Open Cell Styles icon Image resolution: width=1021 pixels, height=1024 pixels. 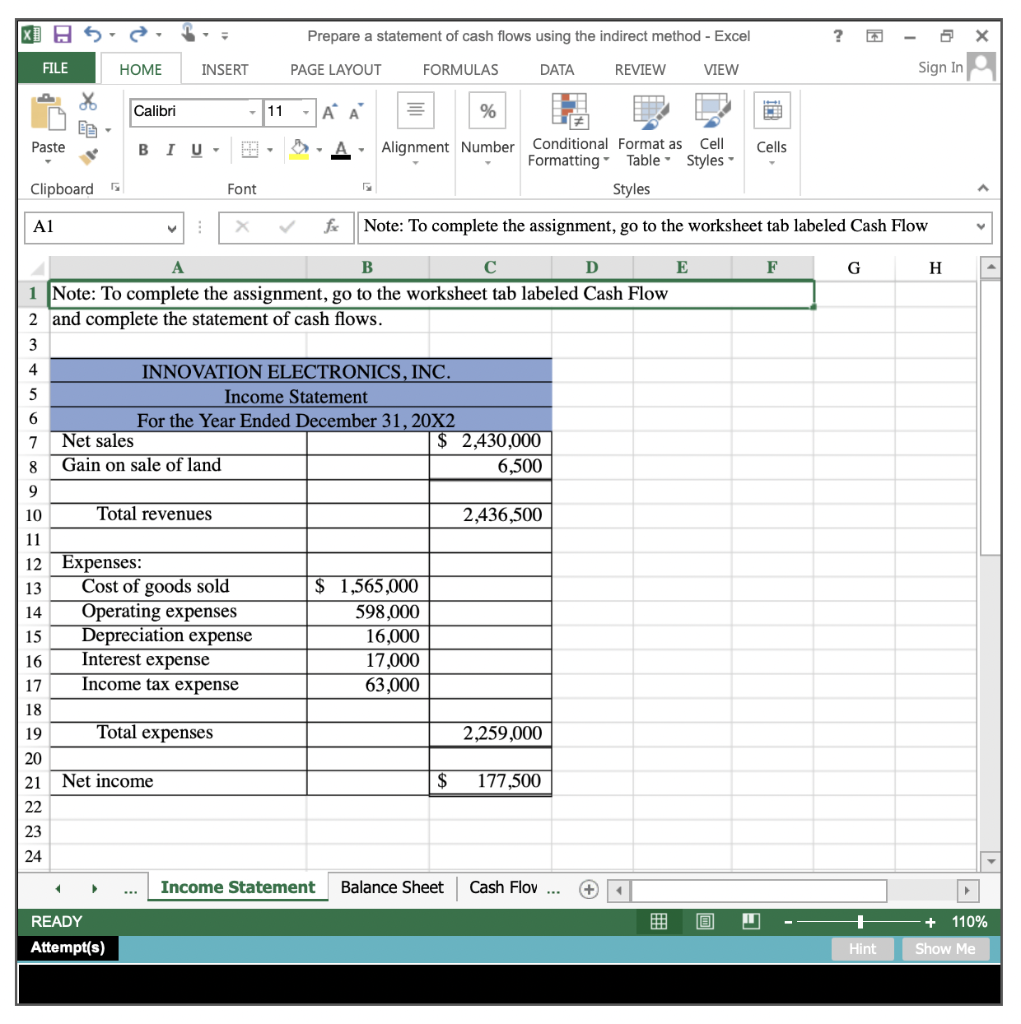712,111
